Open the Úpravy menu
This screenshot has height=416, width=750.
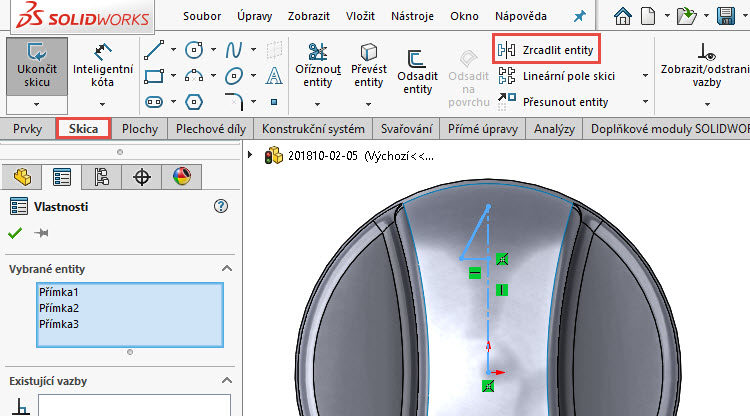point(254,16)
